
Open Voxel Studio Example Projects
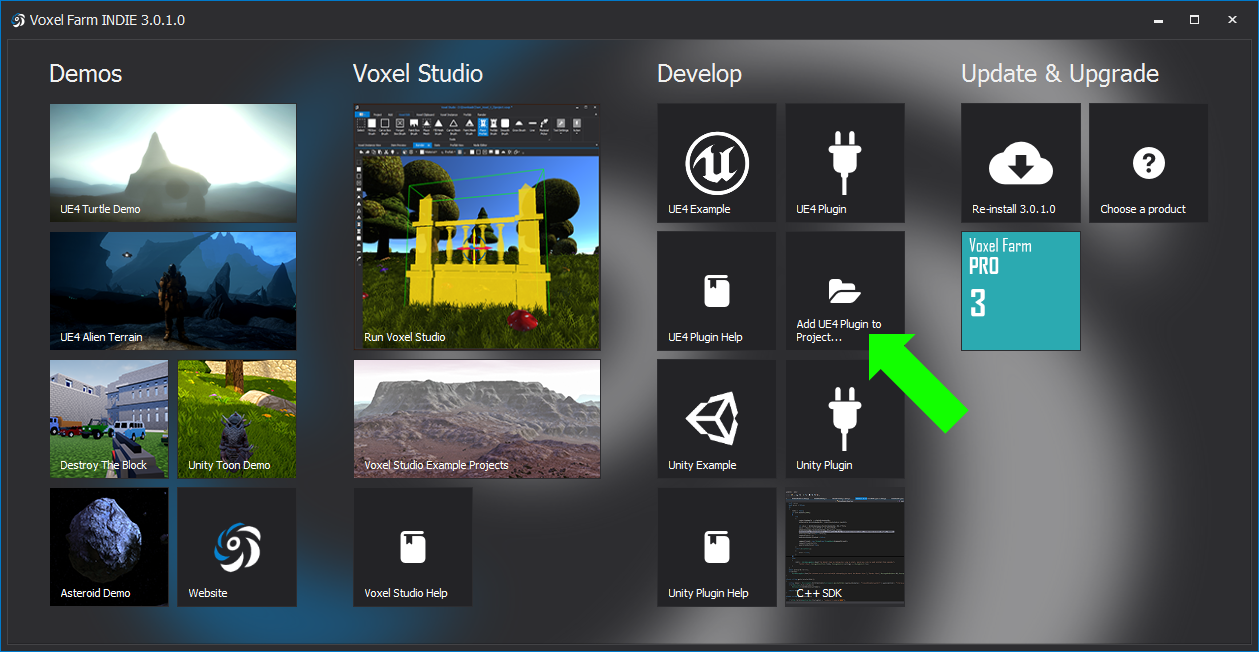pos(477,419)
